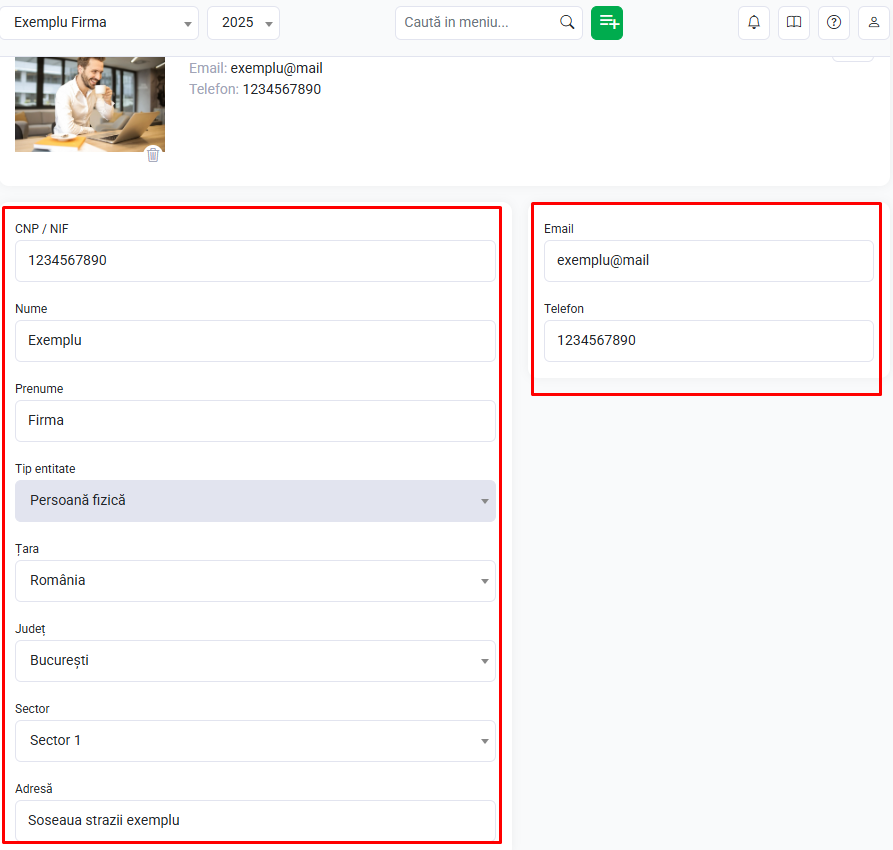Delete the profile photo with trash icon

pos(153,154)
